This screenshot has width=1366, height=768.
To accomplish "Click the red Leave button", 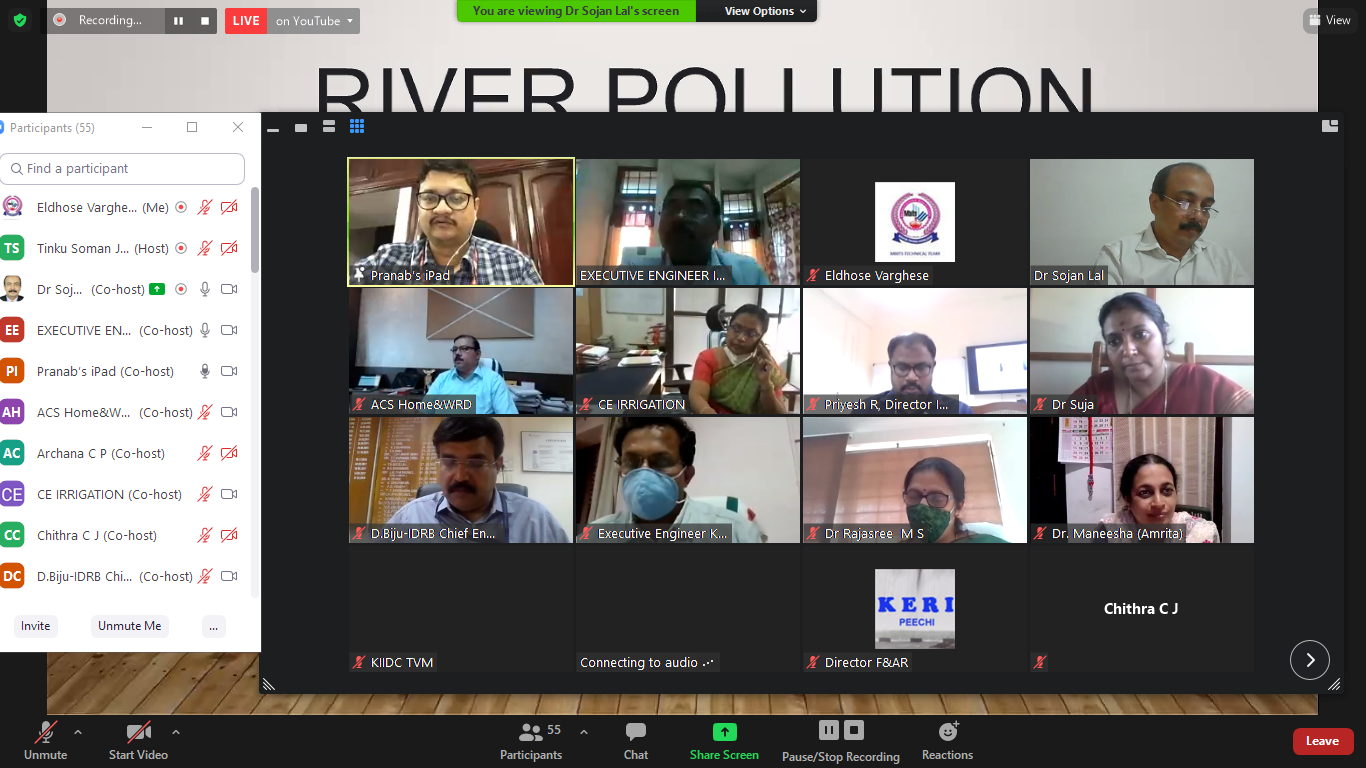I will [1322, 741].
